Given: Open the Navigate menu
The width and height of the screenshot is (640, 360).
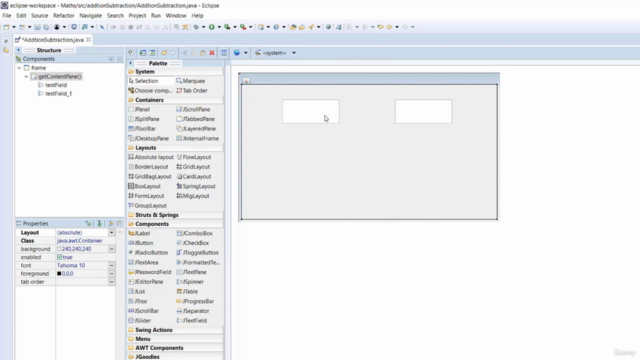Looking at the screenshot, I should (x=91, y=16).
